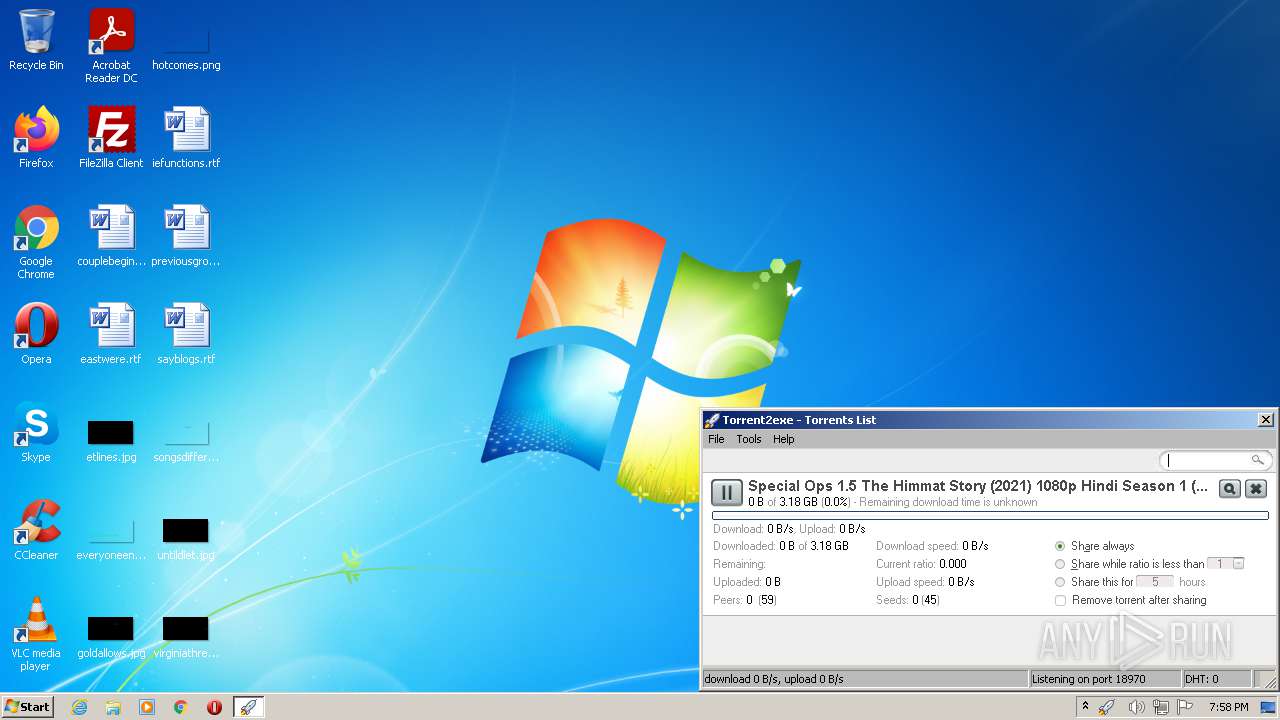The width and height of the screenshot is (1280, 720).
Task: Click the Show desktop button
Action: (x=1268, y=707)
